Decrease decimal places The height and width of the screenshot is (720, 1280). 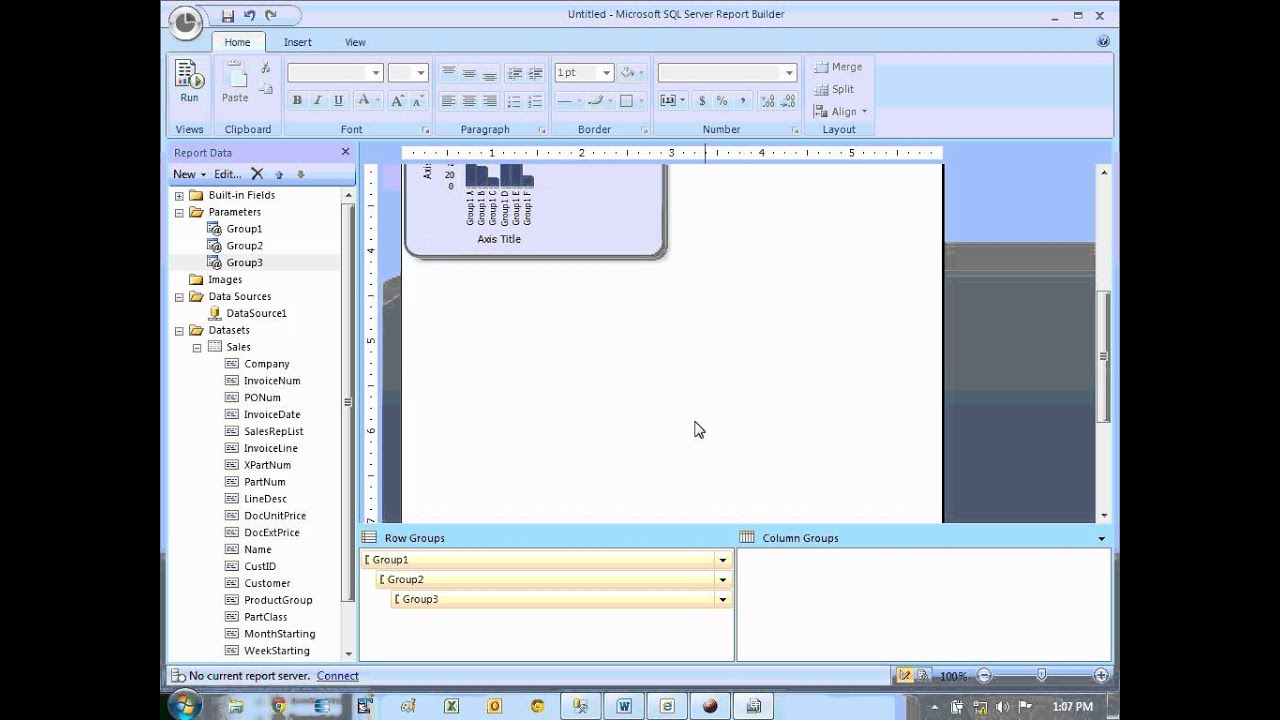[788, 101]
